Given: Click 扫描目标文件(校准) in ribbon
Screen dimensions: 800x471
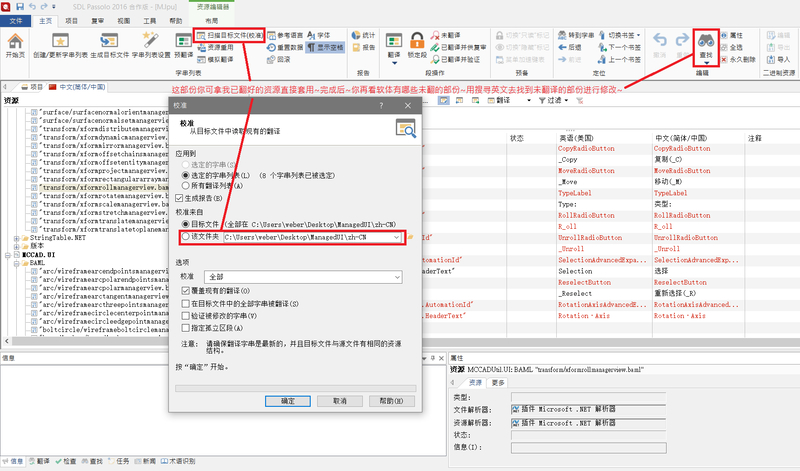Looking at the screenshot, I should pyautogui.click(x=230, y=35).
